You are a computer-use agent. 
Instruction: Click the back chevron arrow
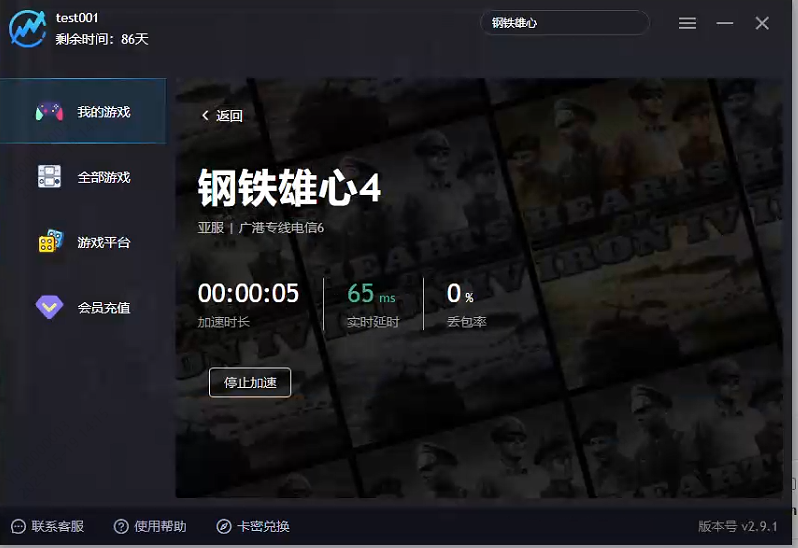point(205,116)
